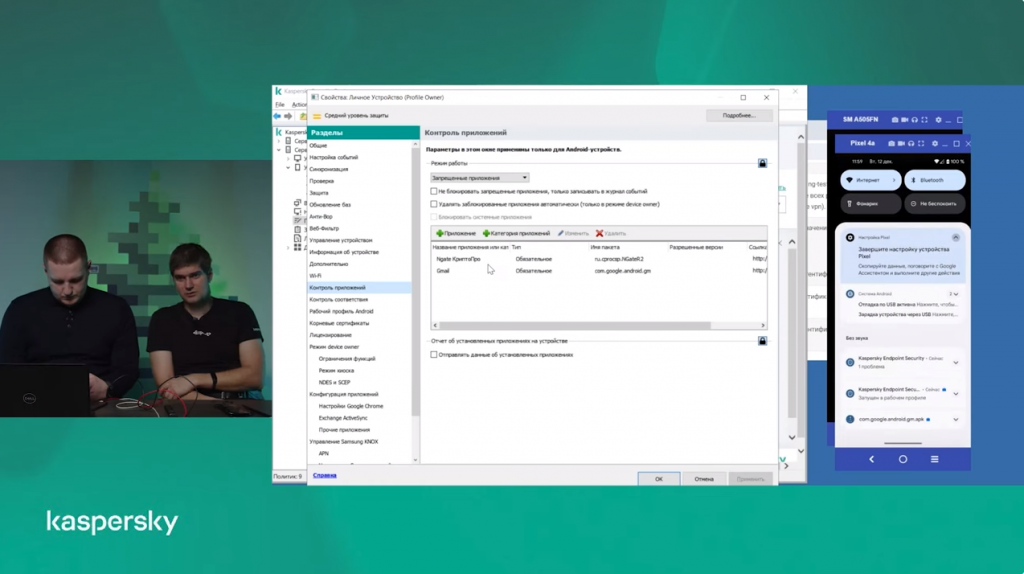Enable Не блокировать запрещенные приложения checkbox
The width and height of the screenshot is (1024, 574).
(434, 191)
